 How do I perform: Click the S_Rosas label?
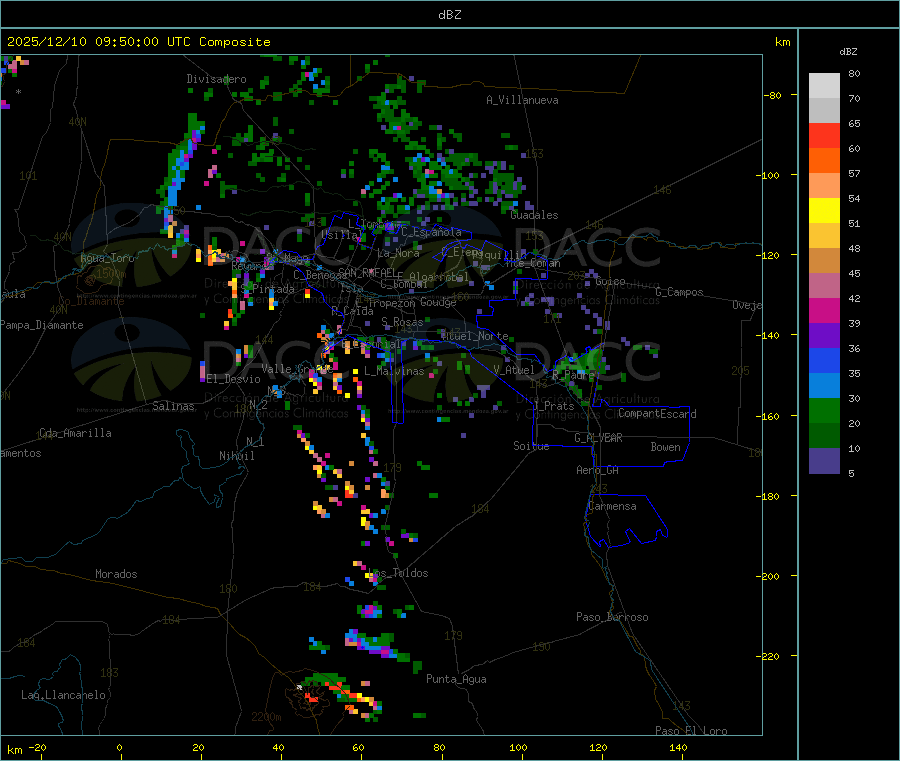pyautogui.click(x=402, y=322)
